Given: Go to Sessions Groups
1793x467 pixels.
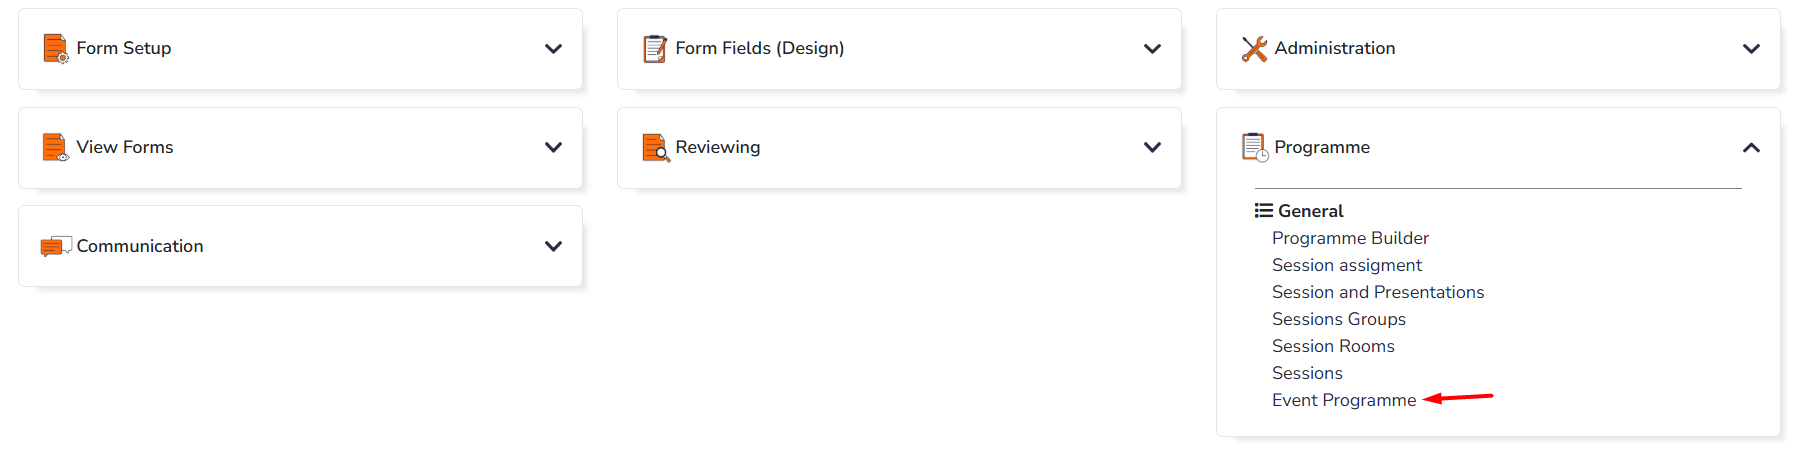Looking at the screenshot, I should 1339,319.
